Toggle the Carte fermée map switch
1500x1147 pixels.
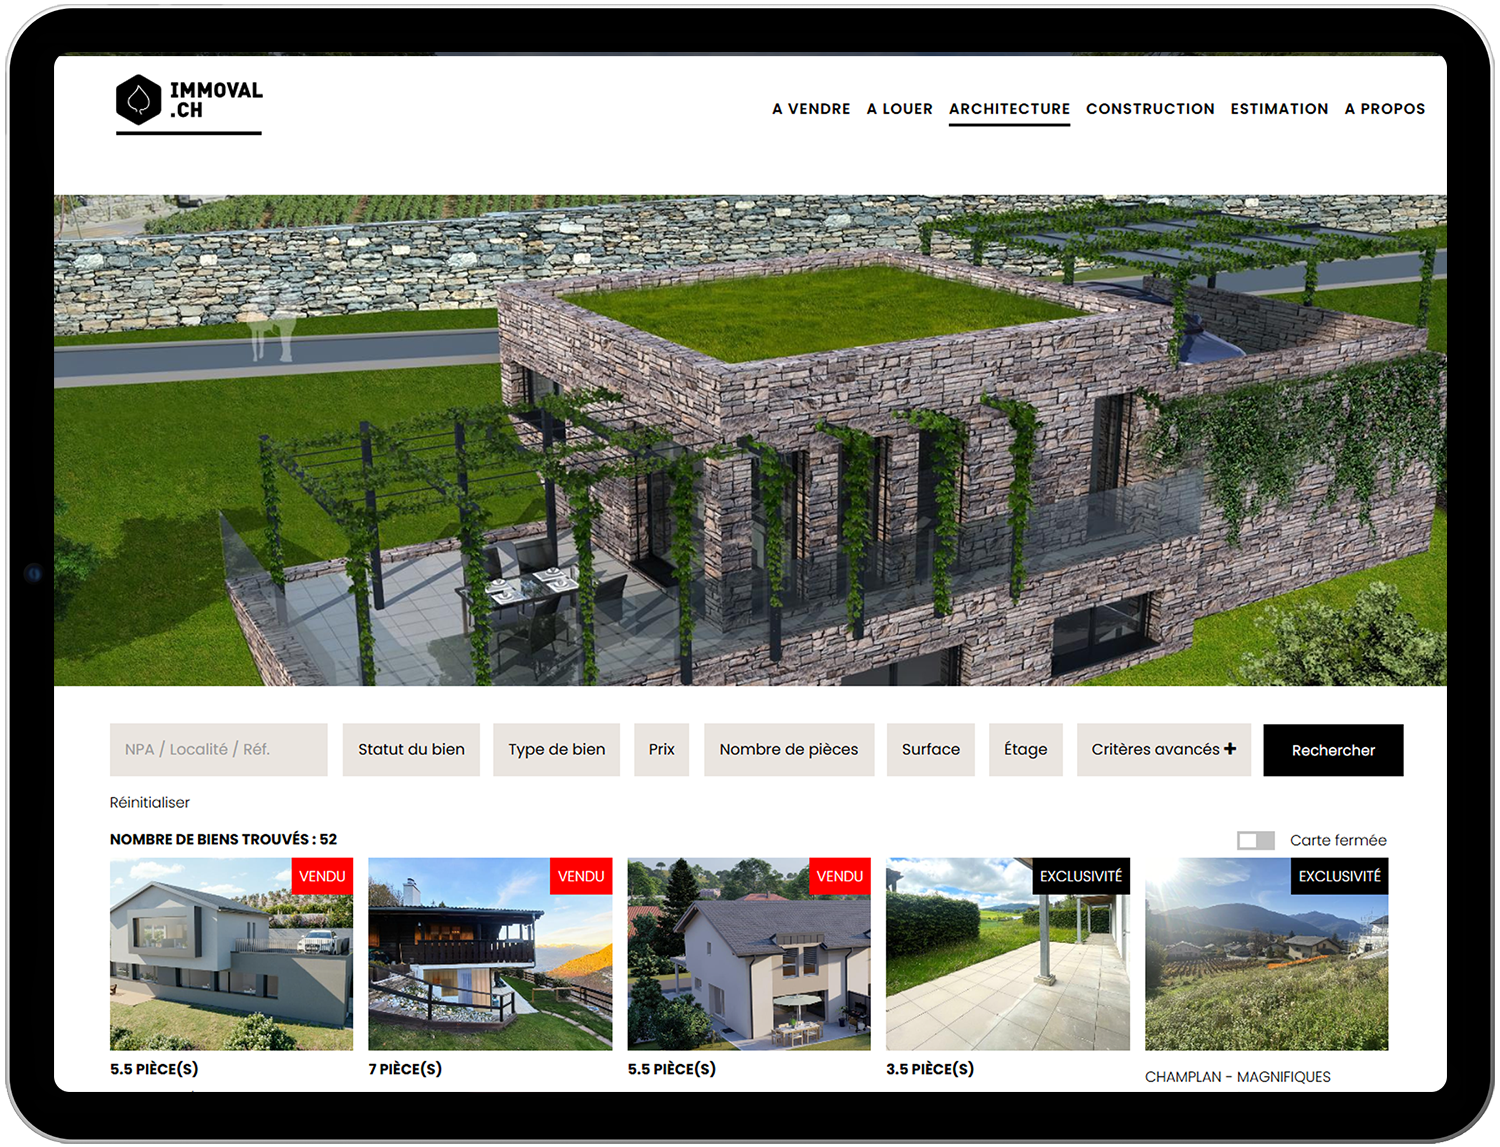tap(1255, 841)
